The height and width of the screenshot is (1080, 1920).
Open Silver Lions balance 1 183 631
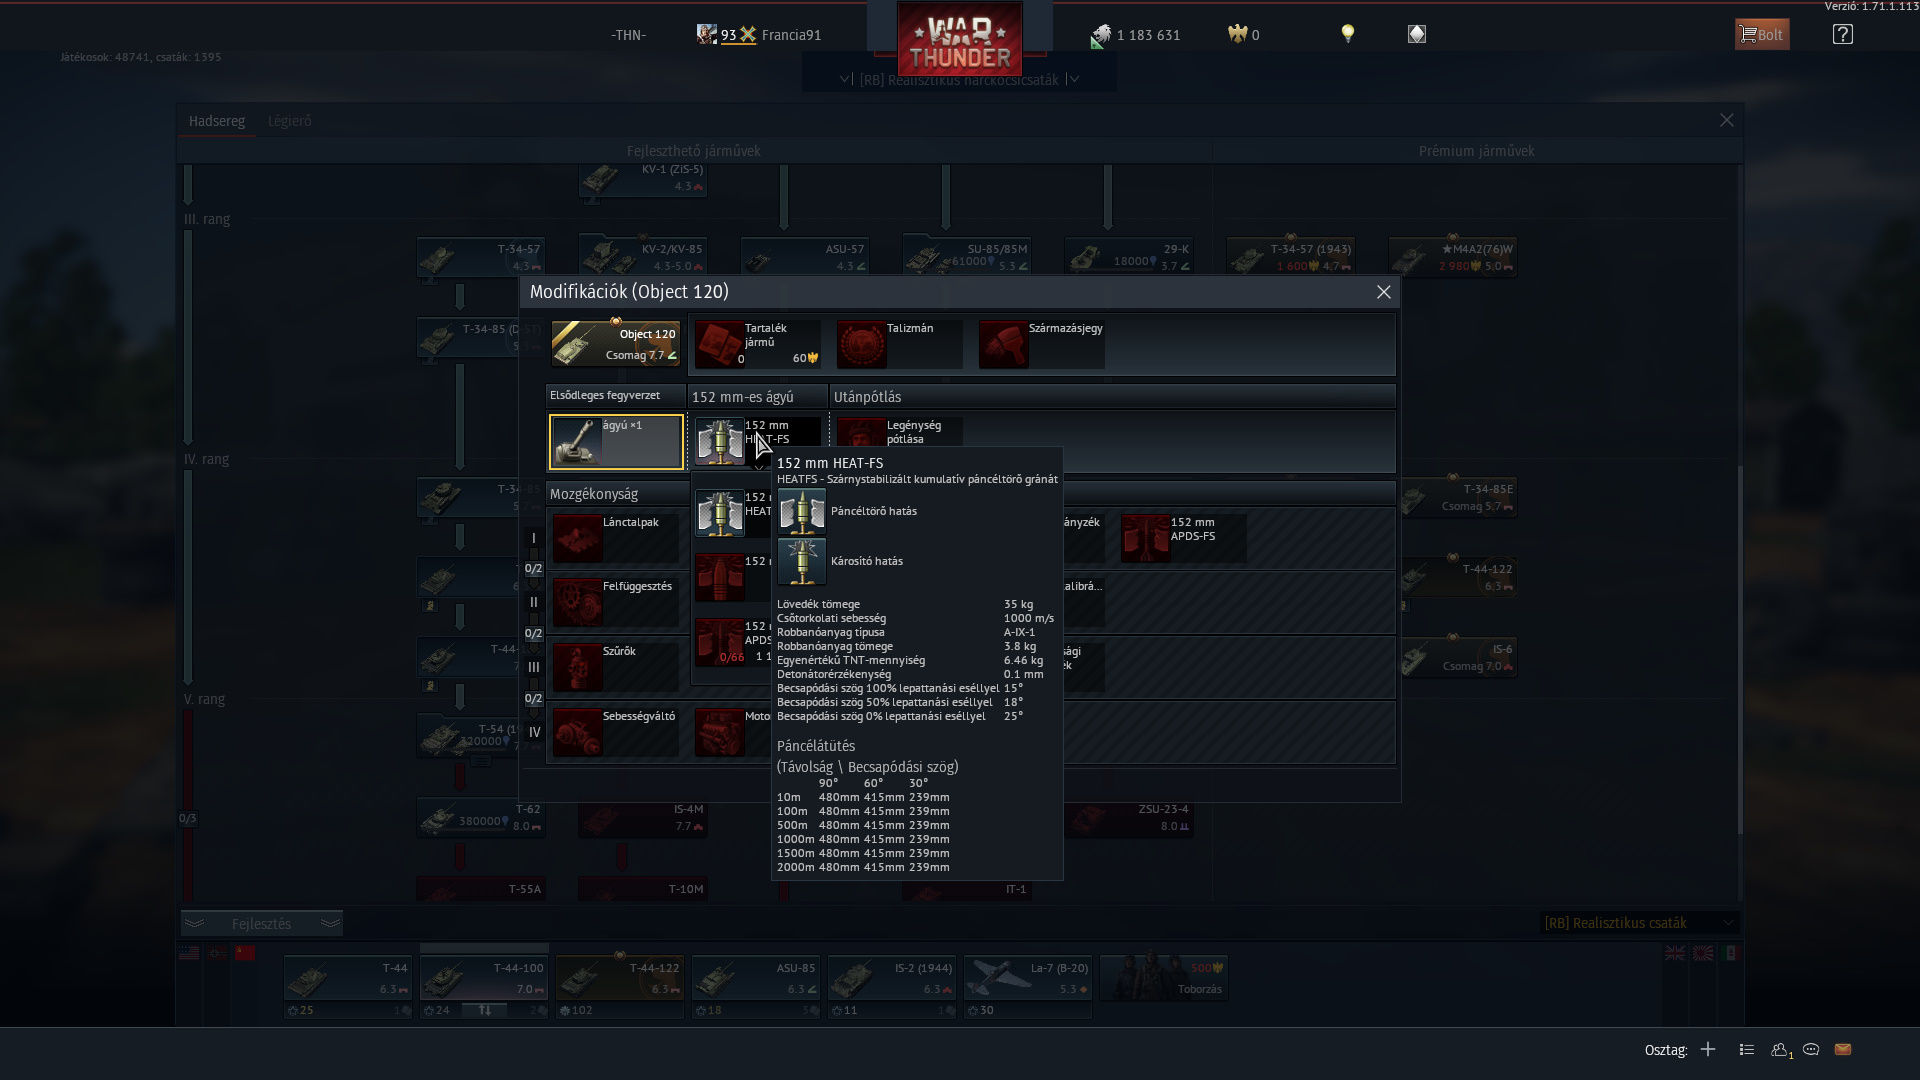(1136, 35)
